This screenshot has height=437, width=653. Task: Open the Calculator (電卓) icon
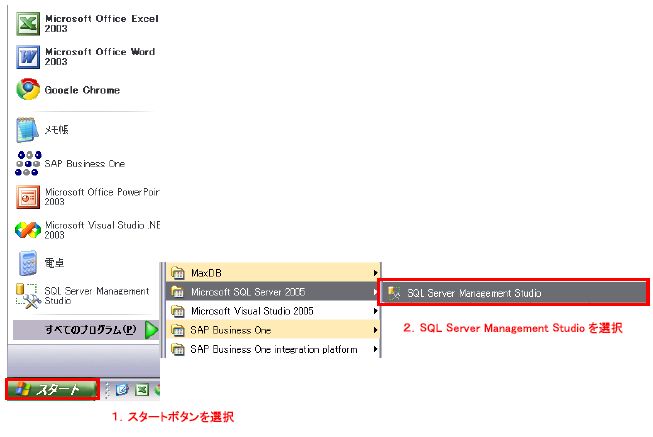28,262
